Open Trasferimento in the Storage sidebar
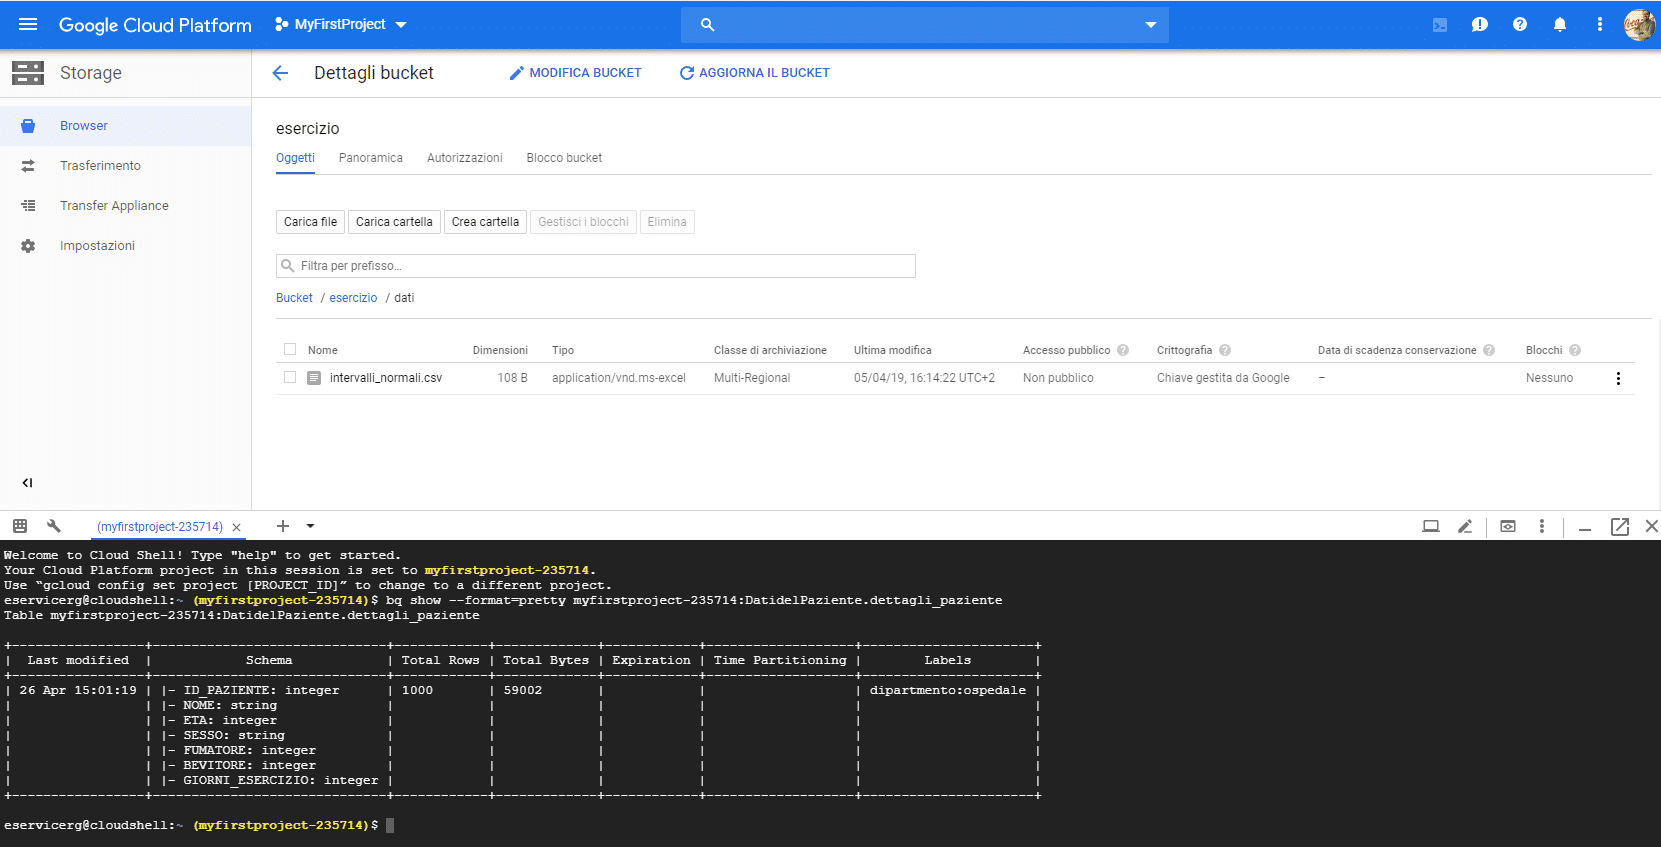1661x847 pixels. pyautogui.click(x=125, y=166)
